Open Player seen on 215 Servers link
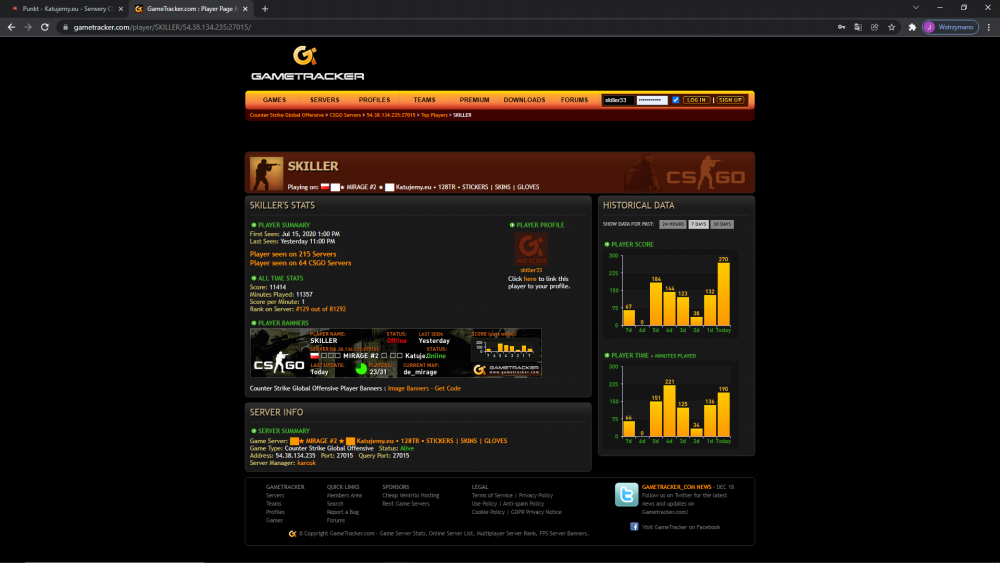This screenshot has width=1000, height=563. coord(293,254)
